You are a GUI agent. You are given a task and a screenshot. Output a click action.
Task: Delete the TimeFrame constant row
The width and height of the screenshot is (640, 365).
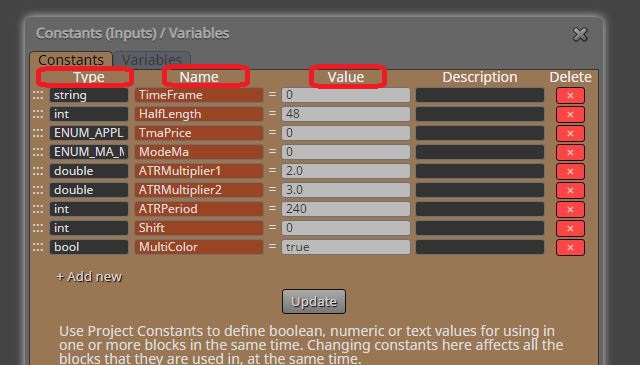(x=570, y=96)
